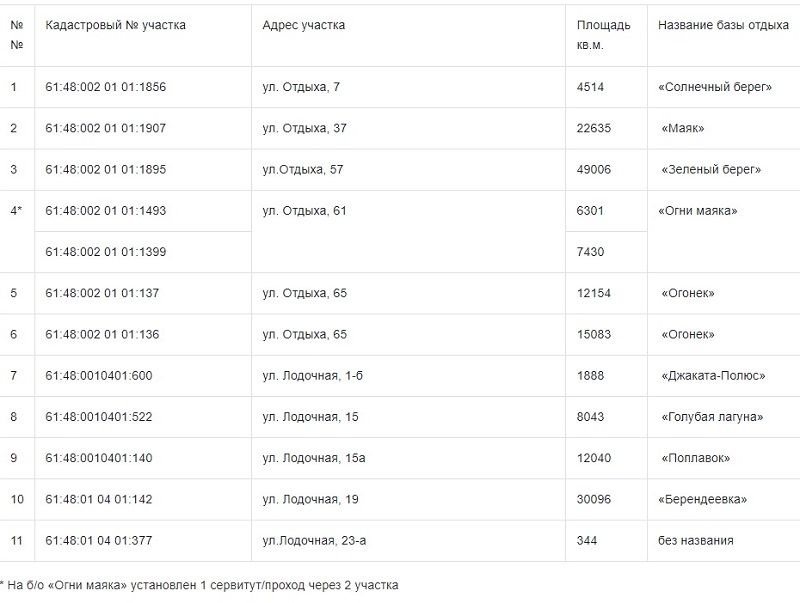Click the "без названия" cell
800x603 pixels.
(695, 540)
